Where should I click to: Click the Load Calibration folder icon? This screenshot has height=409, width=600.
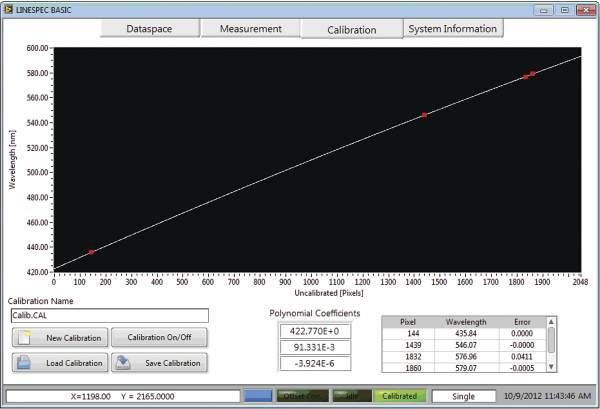(27, 362)
